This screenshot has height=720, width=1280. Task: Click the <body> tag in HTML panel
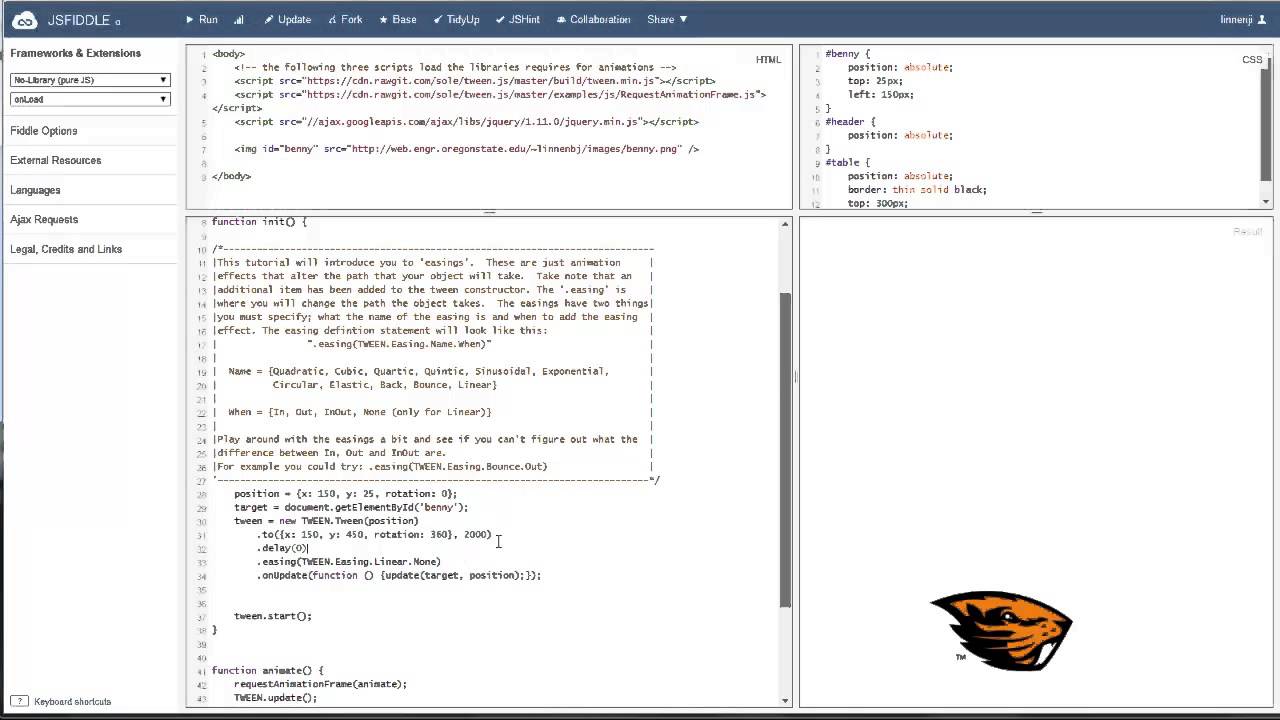pos(228,54)
